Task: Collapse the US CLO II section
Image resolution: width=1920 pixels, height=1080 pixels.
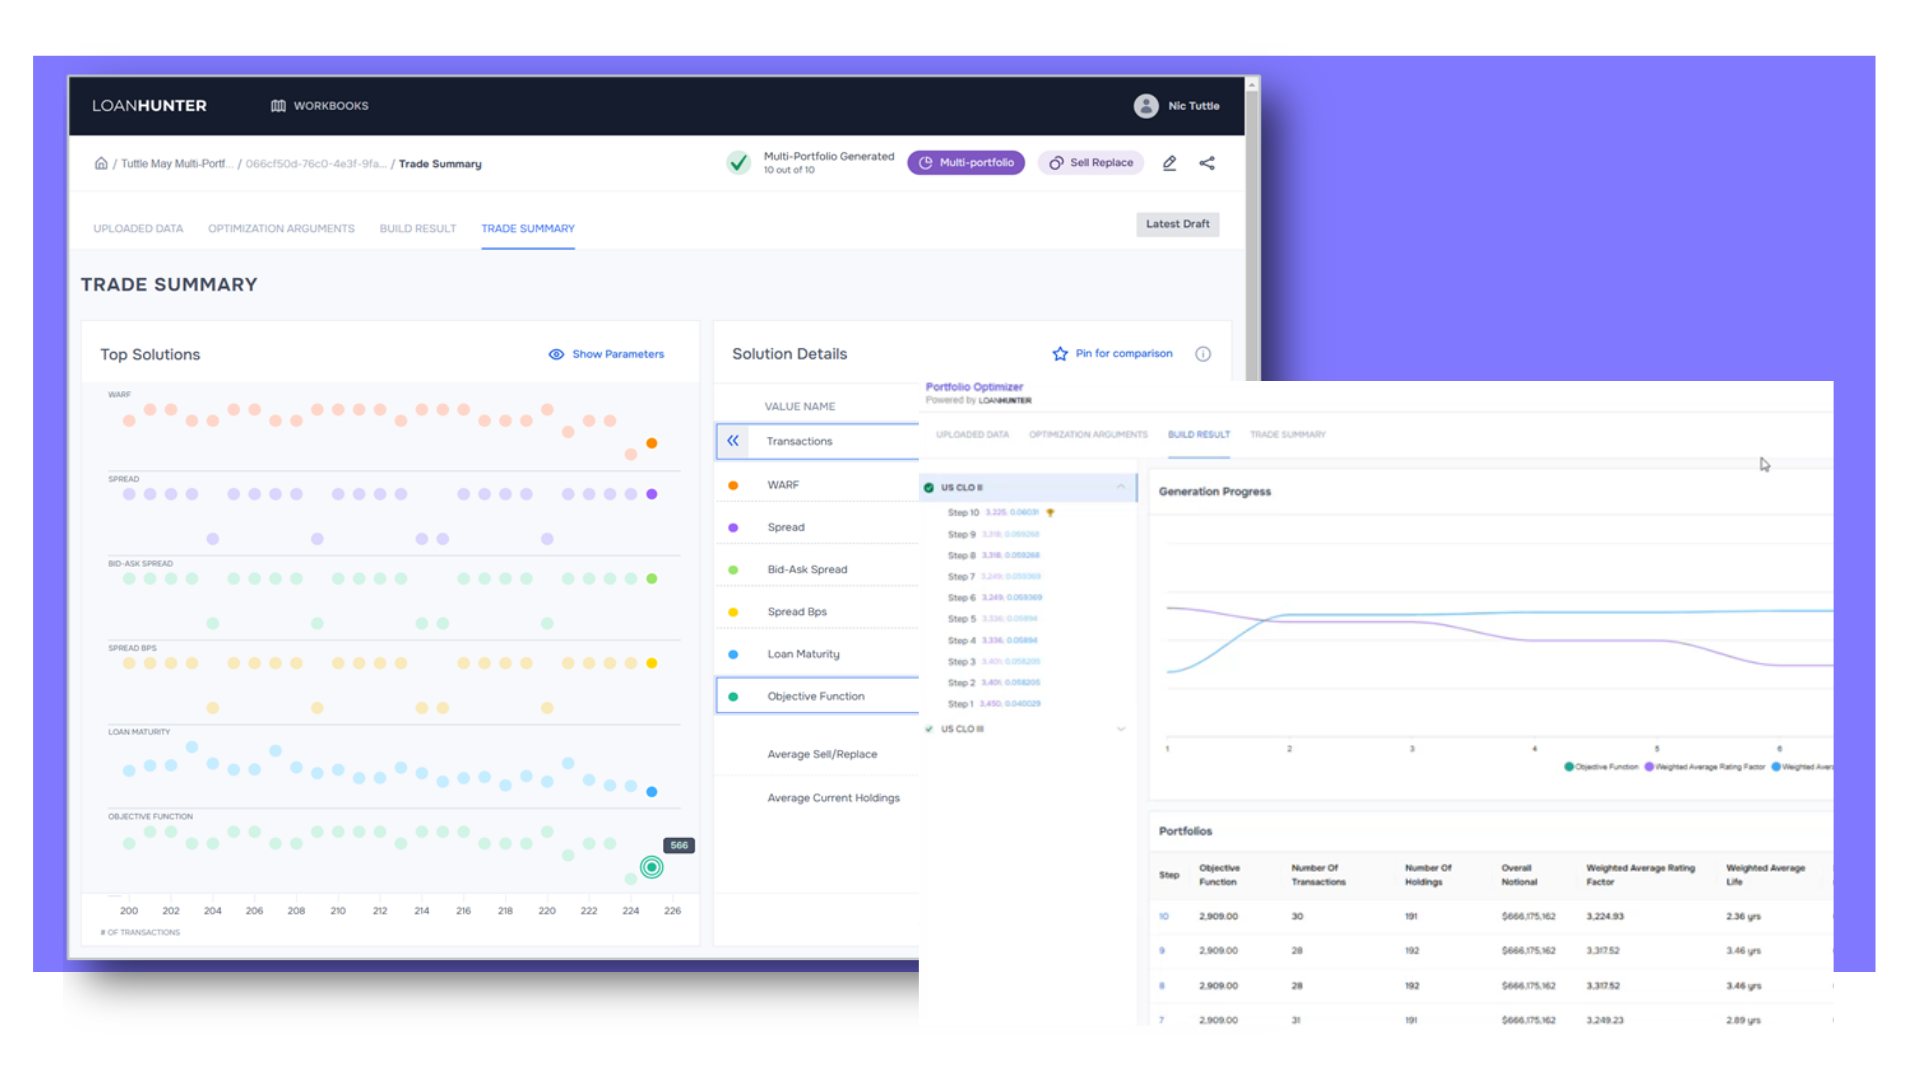Action: click(x=1121, y=487)
